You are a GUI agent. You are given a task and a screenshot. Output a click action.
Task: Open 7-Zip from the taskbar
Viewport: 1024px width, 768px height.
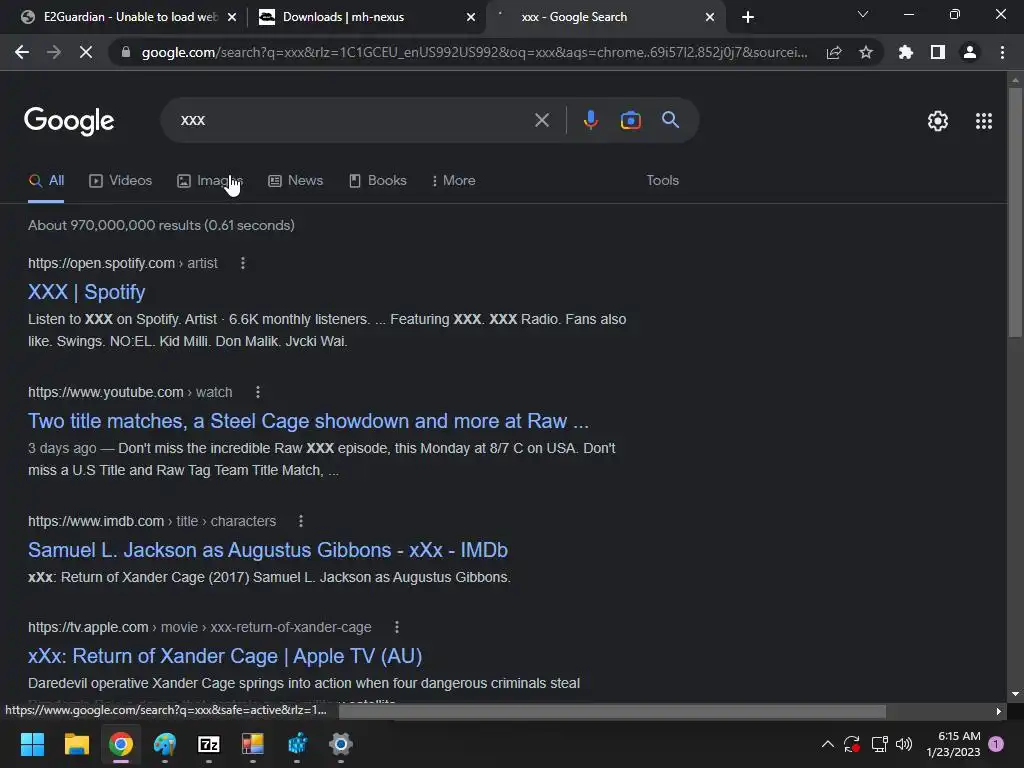click(x=209, y=744)
